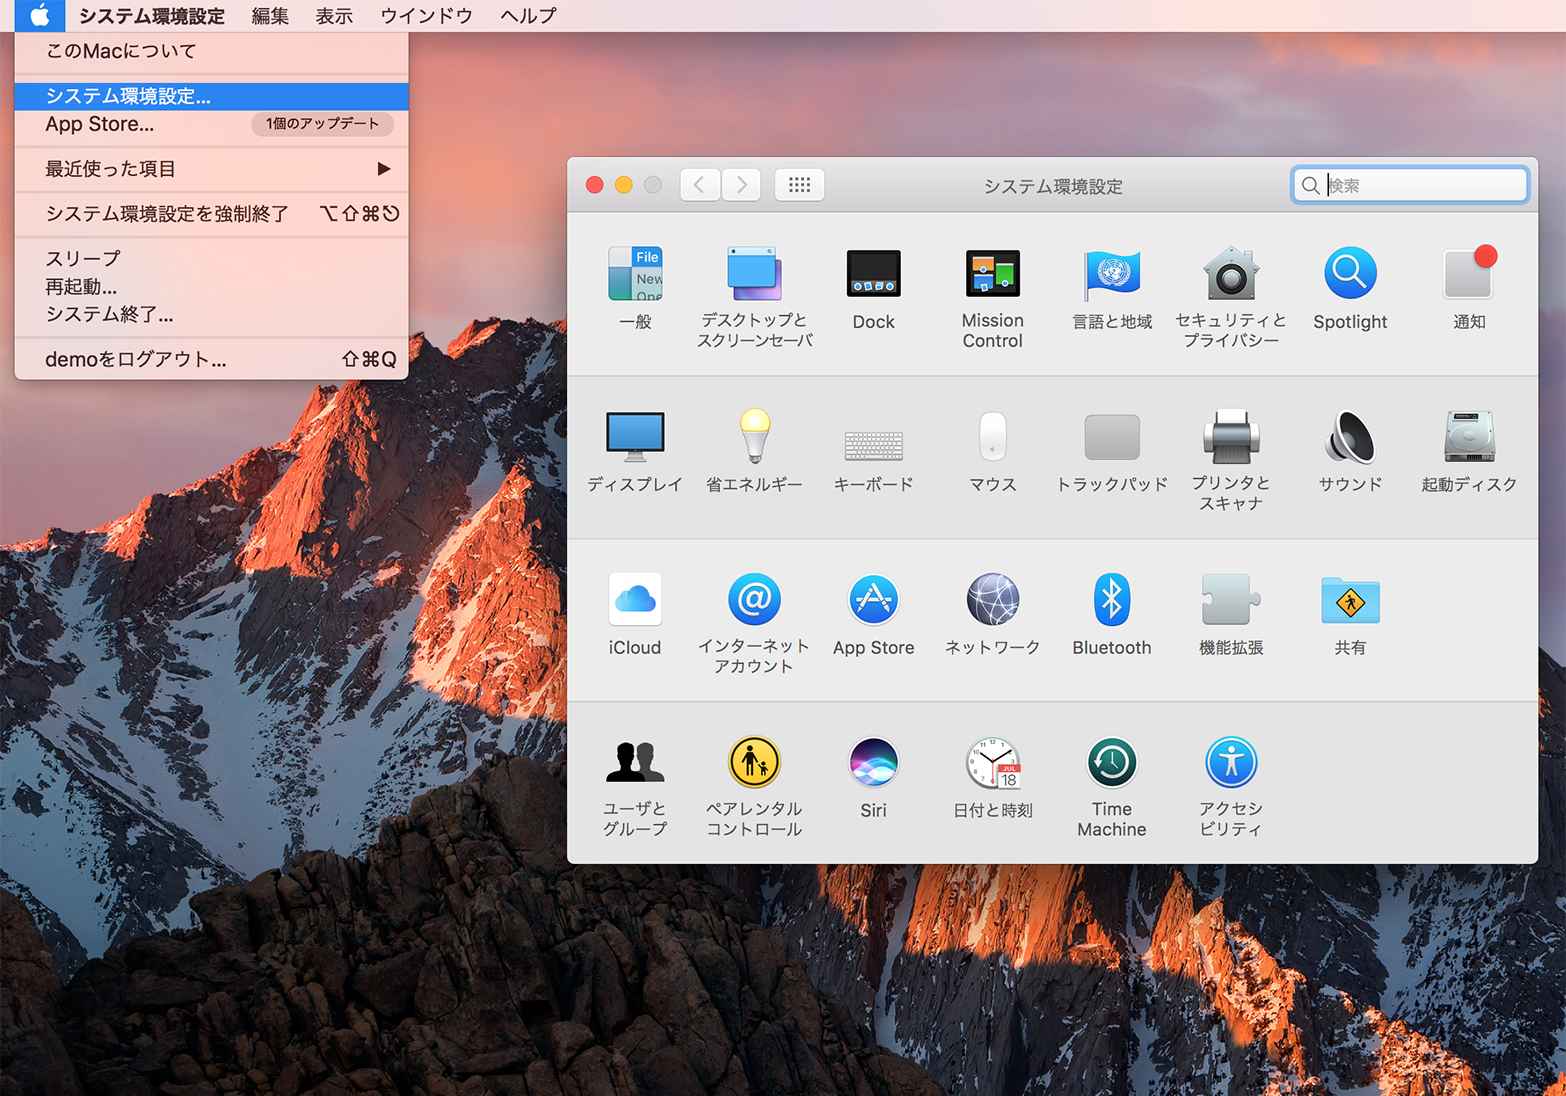
Task: Minimize window with yellow button
Action: (624, 185)
